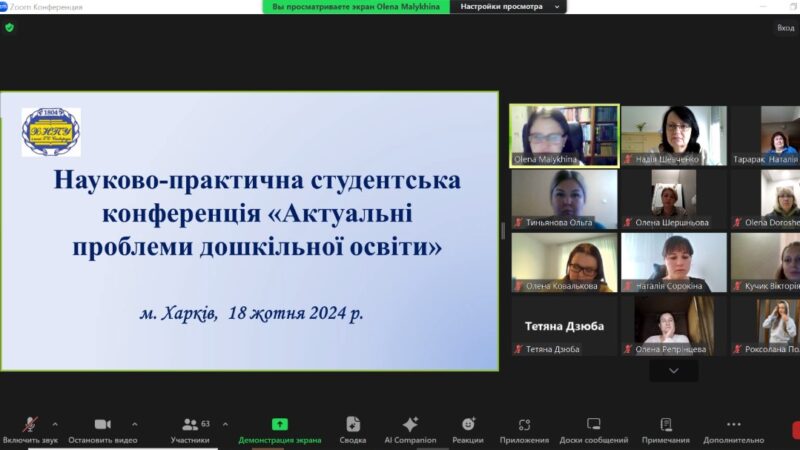Open Примечания notes tool
The image size is (800, 450).
pos(666,430)
